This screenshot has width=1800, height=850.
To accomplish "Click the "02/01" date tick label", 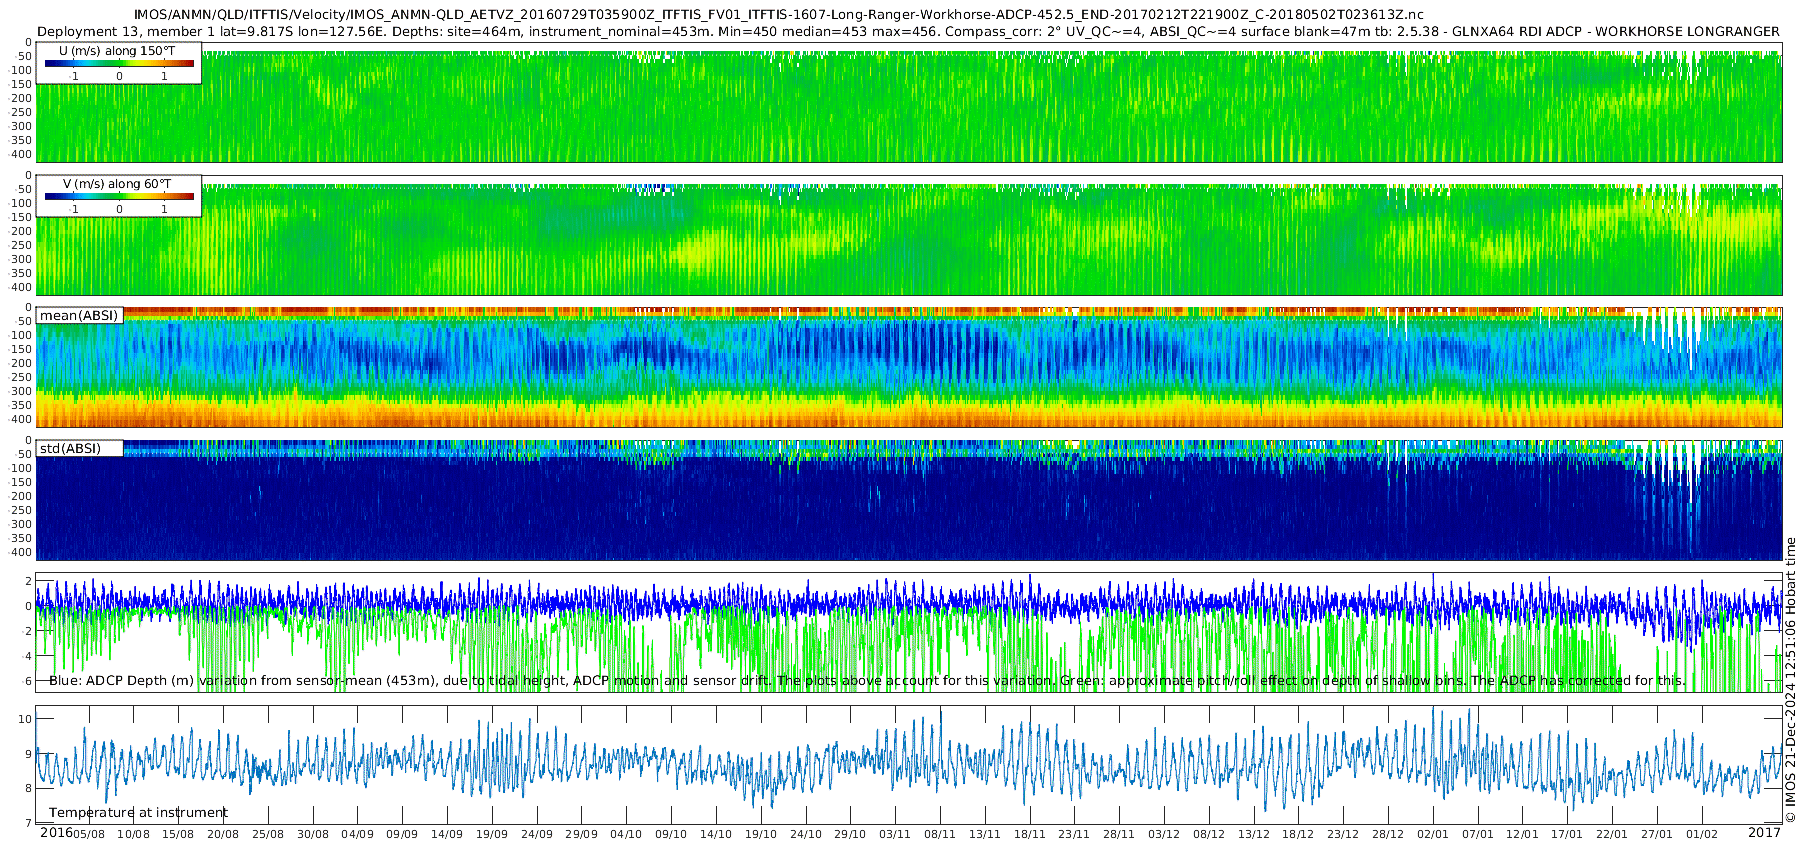I will pos(1433,835).
